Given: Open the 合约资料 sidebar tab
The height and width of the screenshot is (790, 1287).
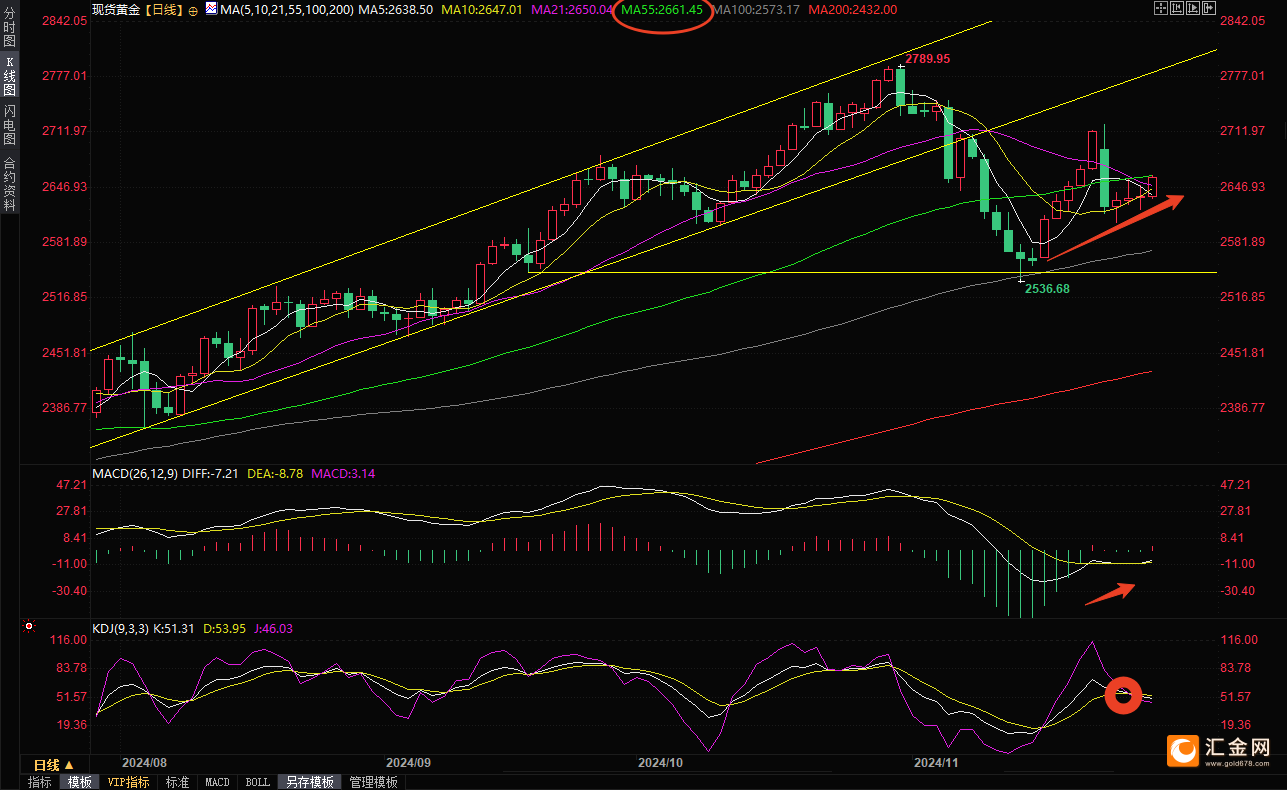Looking at the screenshot, I should (9, 182).
